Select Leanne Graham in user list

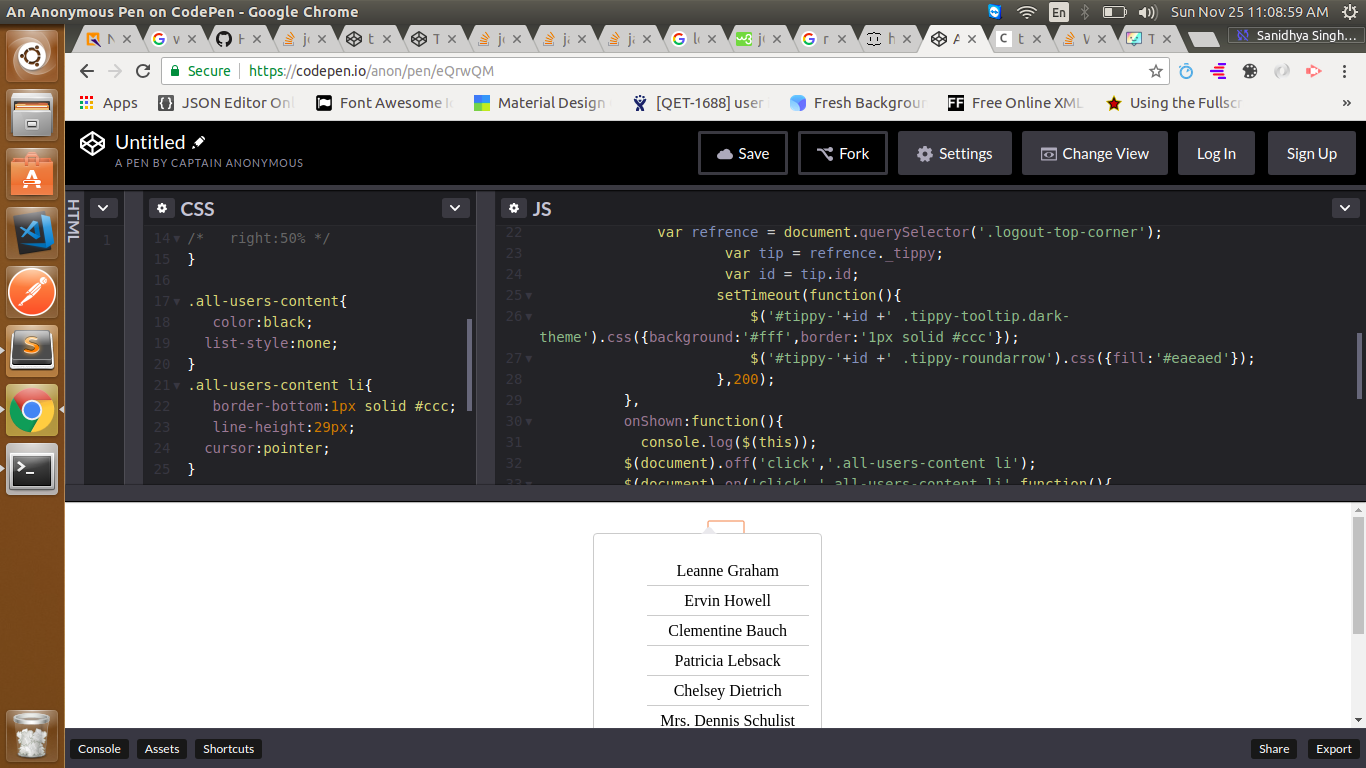[x=728, y=571]
